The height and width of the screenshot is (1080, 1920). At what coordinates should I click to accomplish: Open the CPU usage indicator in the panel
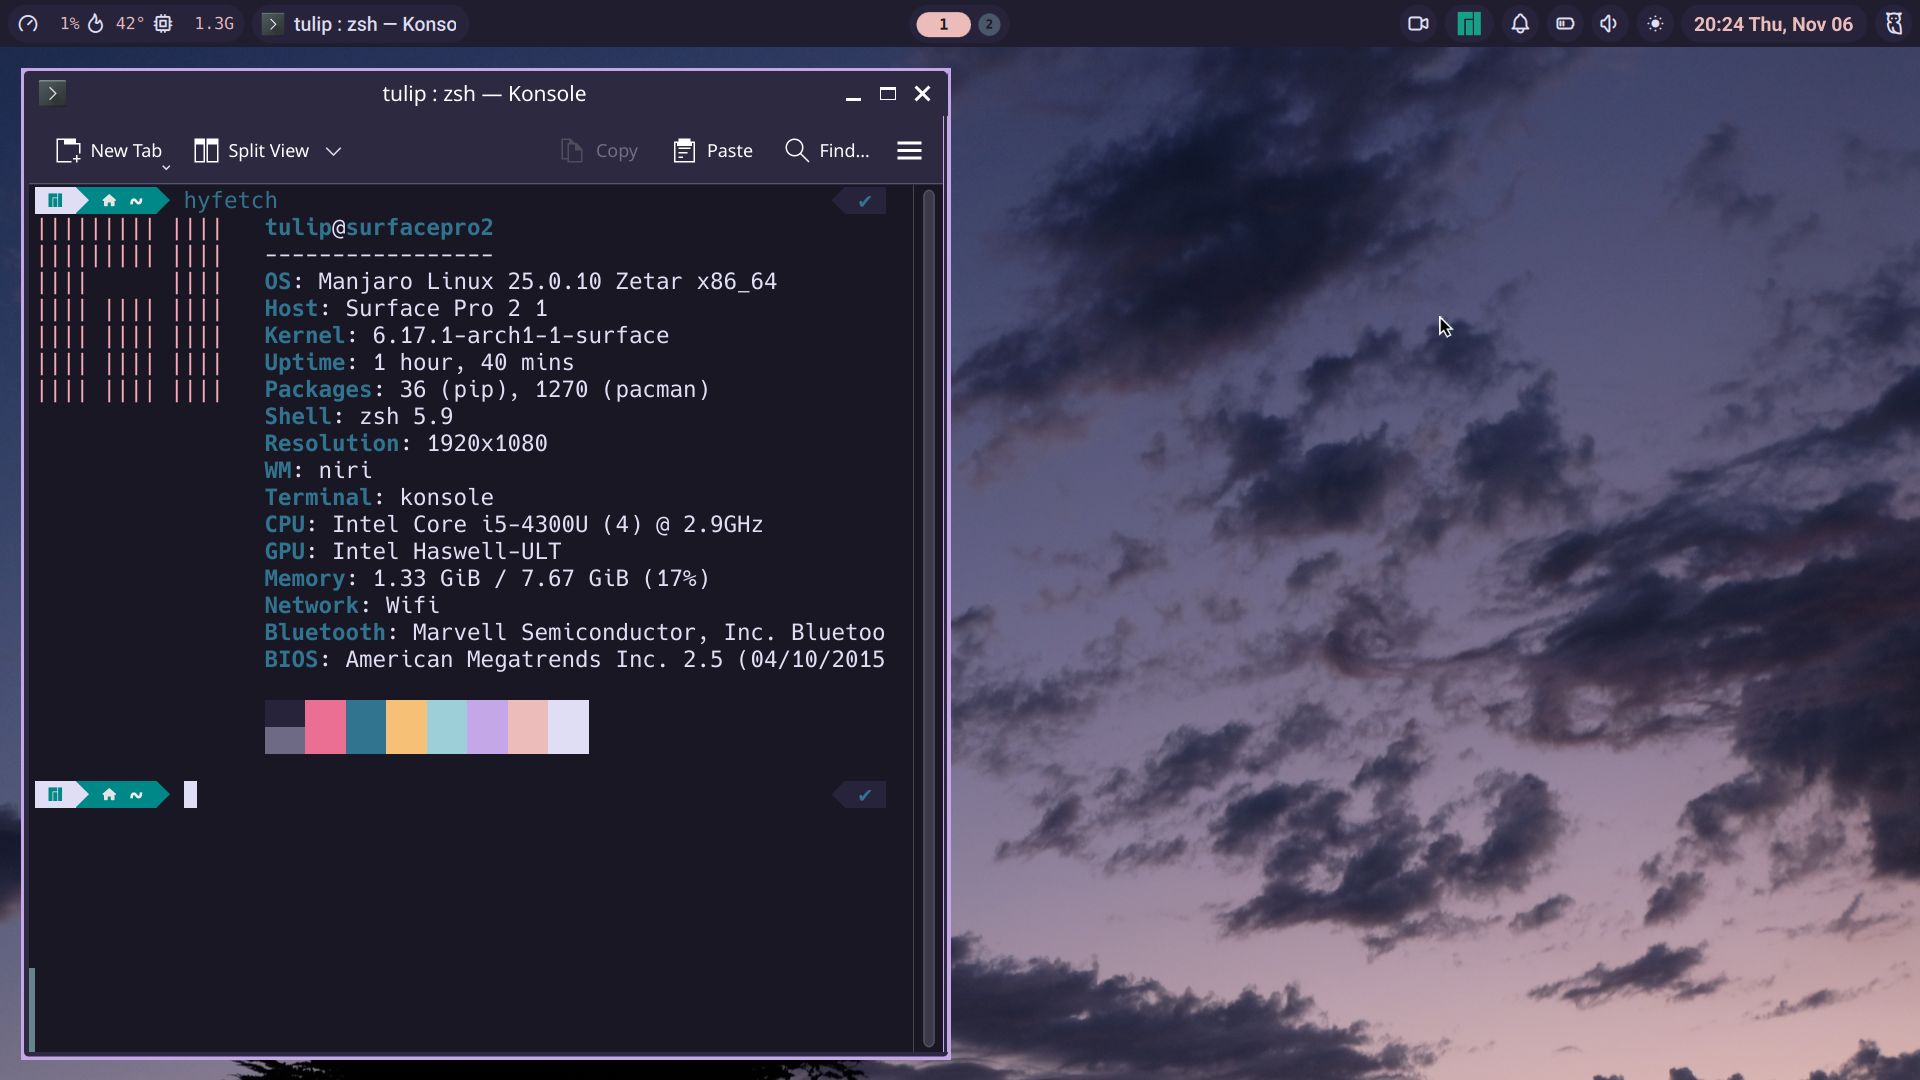[28, 24]
